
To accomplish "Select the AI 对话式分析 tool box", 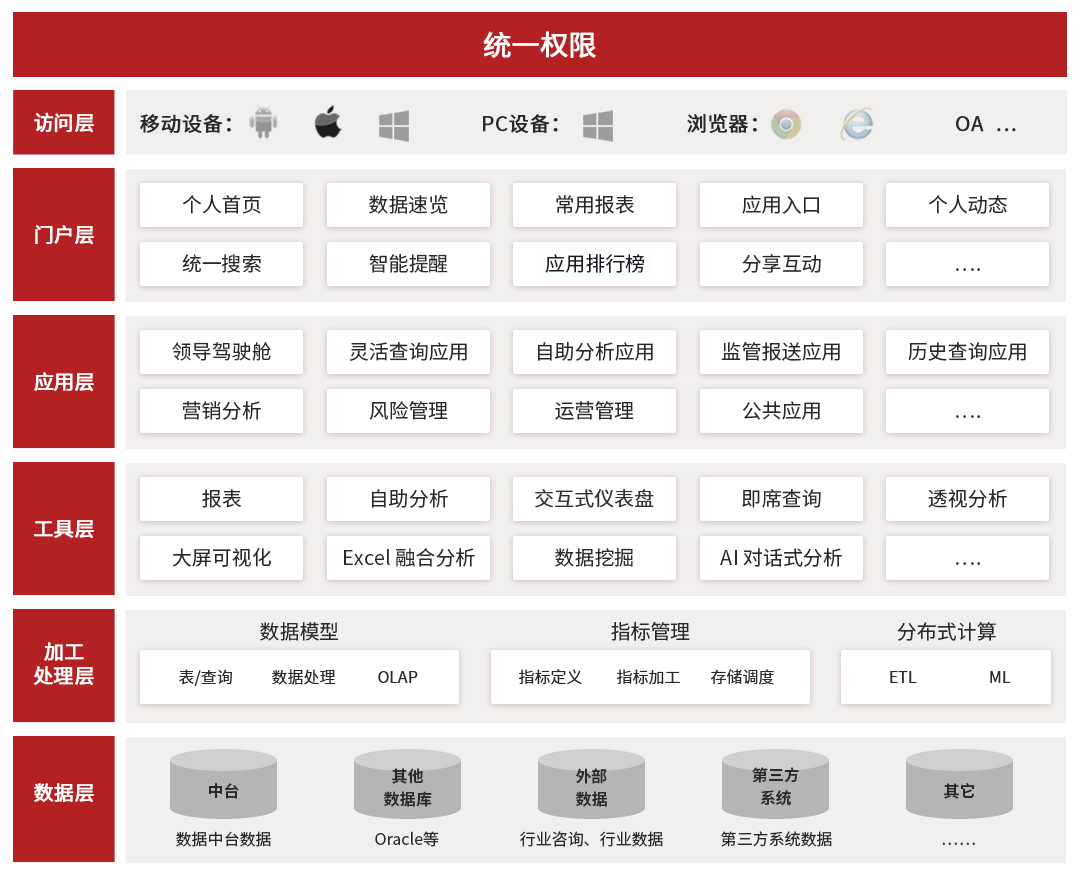I will click(x=781, y=558).
